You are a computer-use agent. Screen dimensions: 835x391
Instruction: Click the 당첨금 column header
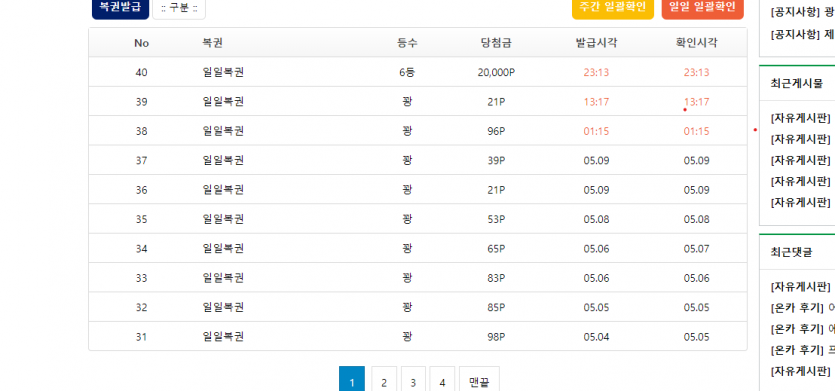[x=496, y=43]
